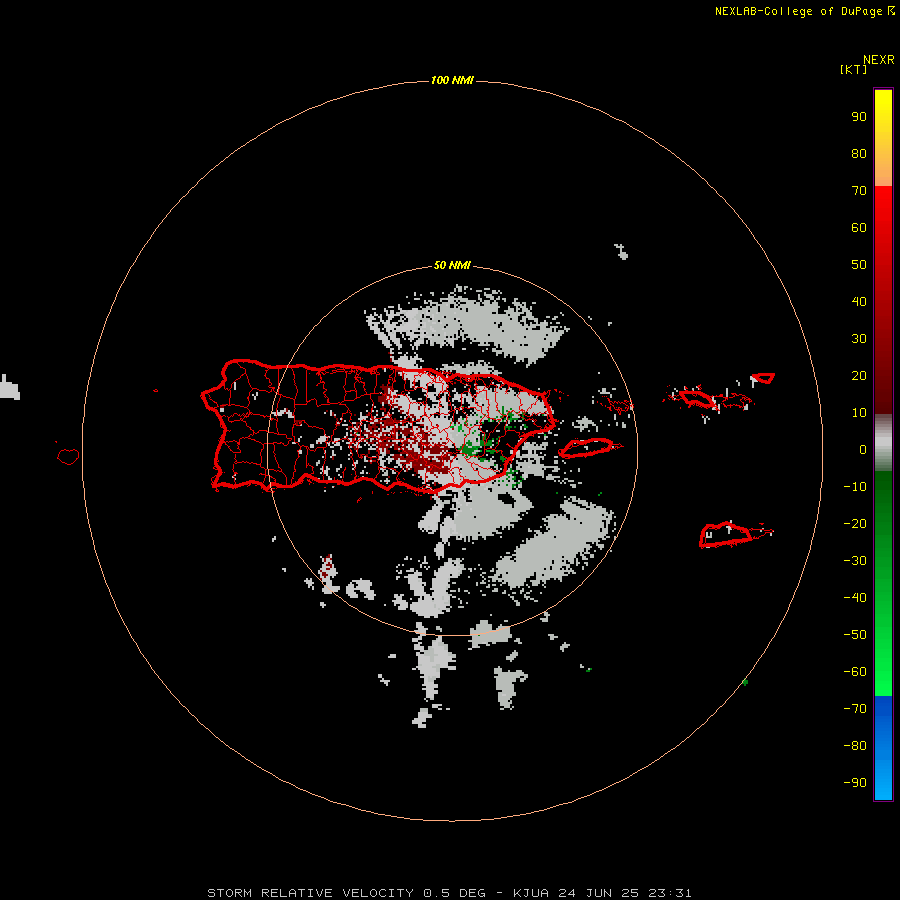Viewport: 900px width, 900px height.
Task: Select the 80 knot label on the scale
Action: coord(859,154)
